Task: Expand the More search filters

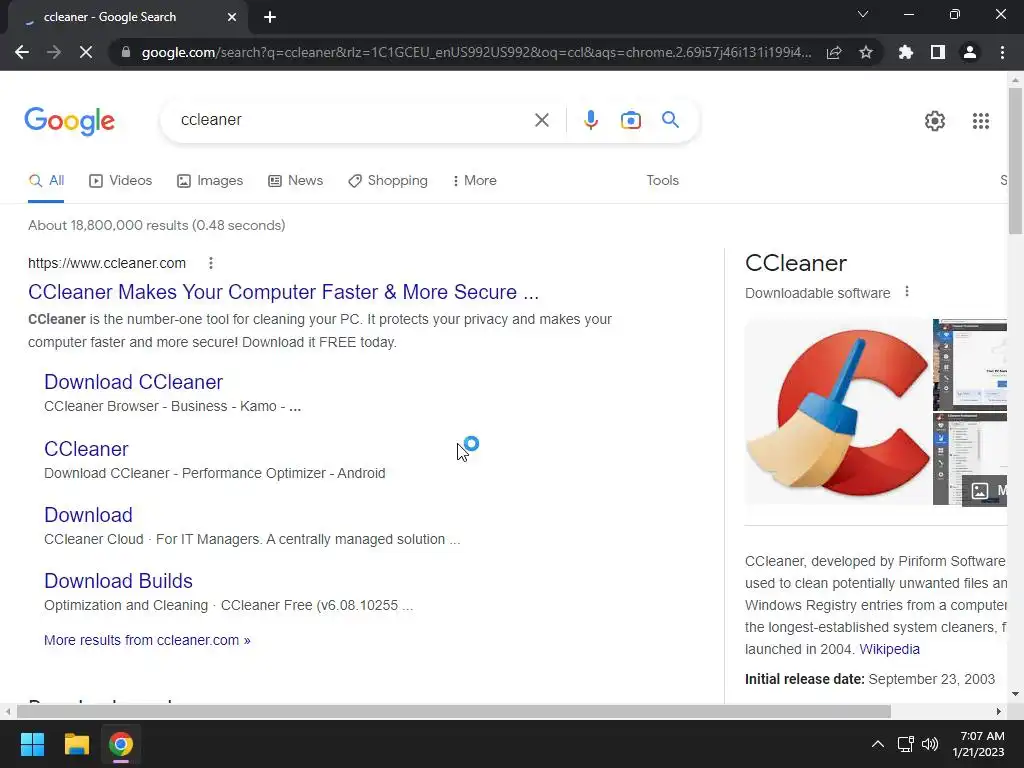Action: (x=475, y=180)
